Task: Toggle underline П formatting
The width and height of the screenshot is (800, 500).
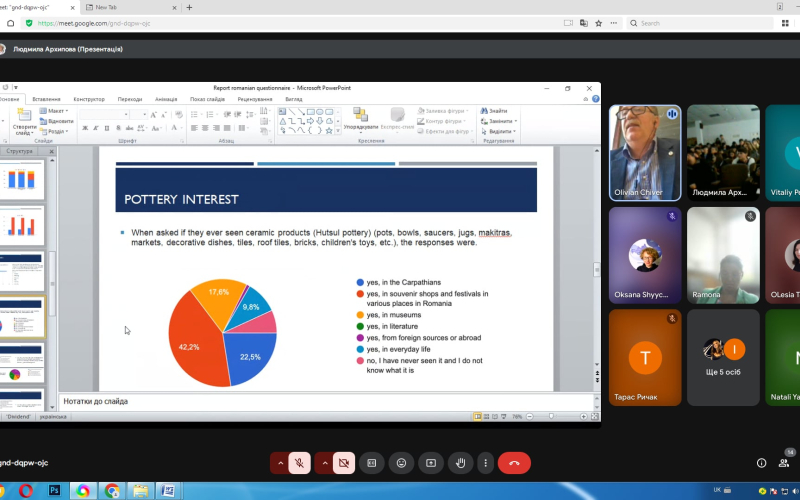Action: pyautogui.click(x=107, y=128)
